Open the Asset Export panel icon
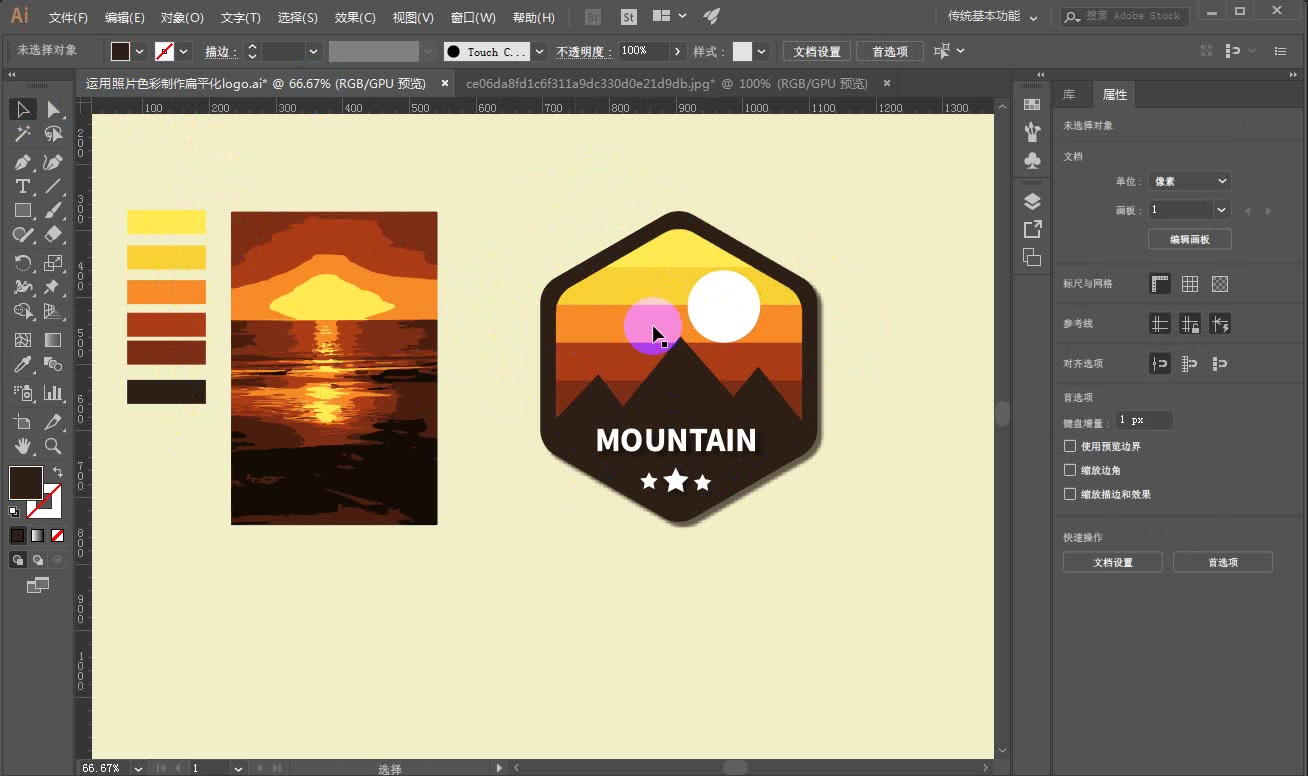 pyautogui.click(x=1032, y=229)
